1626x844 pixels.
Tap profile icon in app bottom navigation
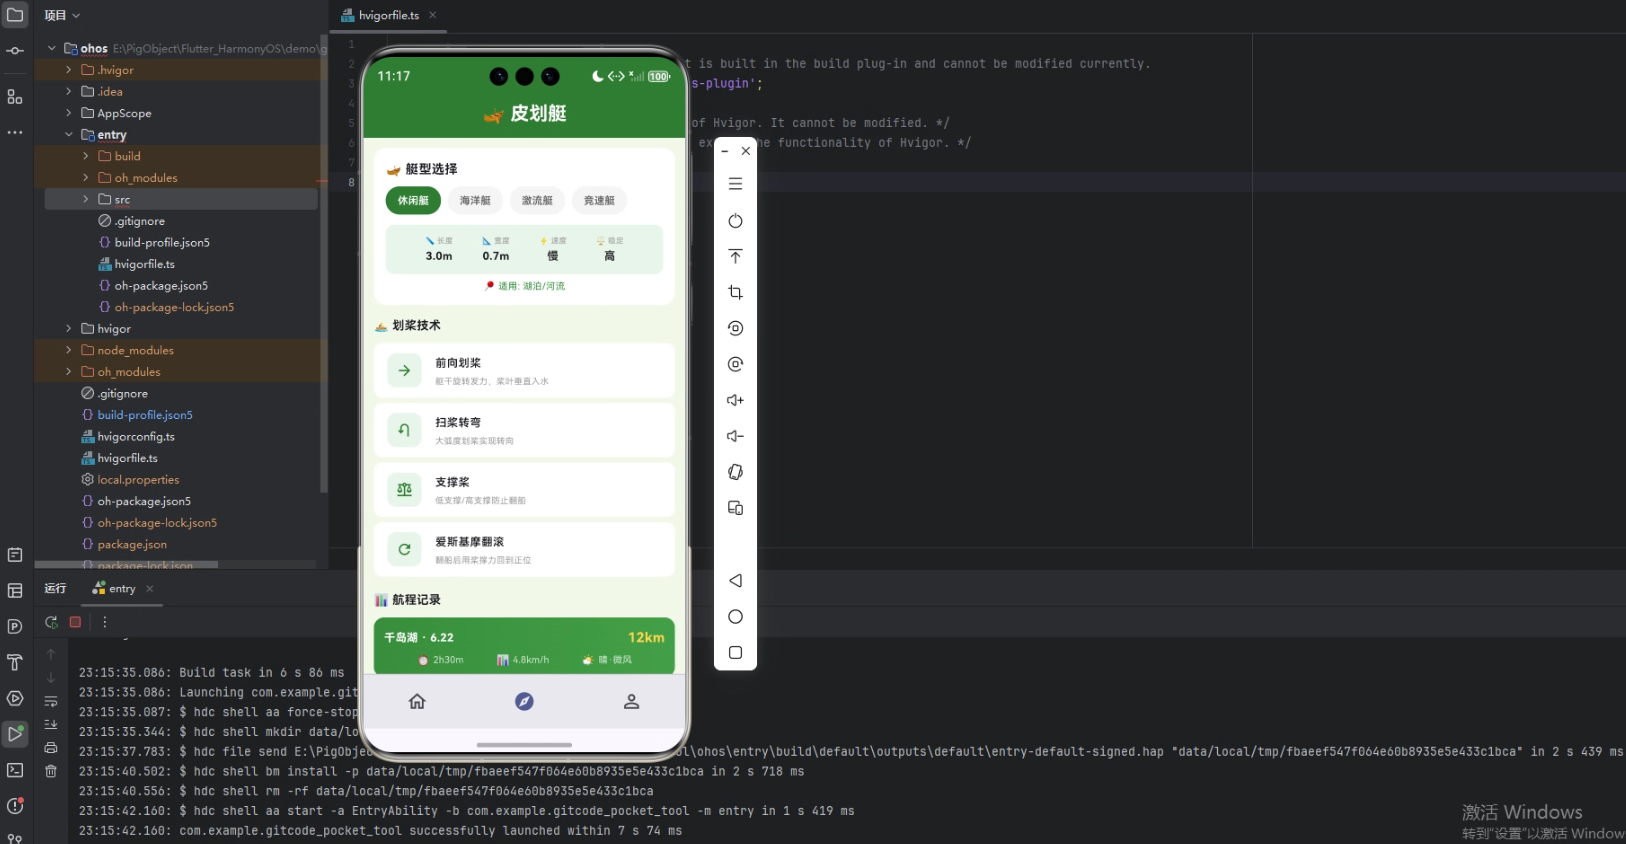click(x=631, y=701)
